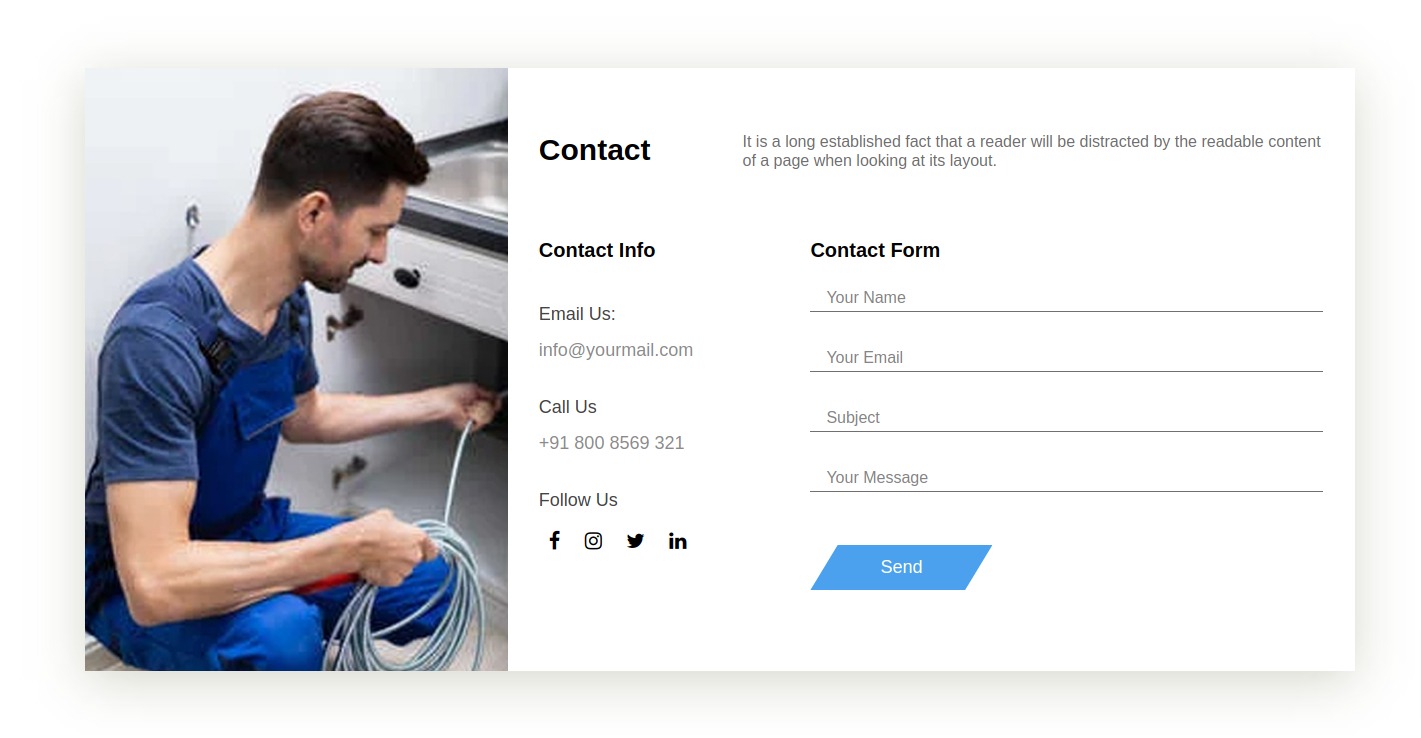Click the underline beneath Your Message field

[1066, 491]
